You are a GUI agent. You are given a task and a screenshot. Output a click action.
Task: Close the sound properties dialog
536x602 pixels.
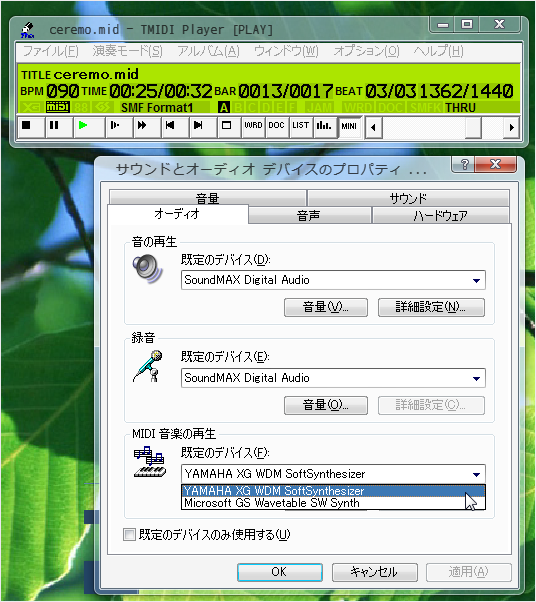pos(495,164)
